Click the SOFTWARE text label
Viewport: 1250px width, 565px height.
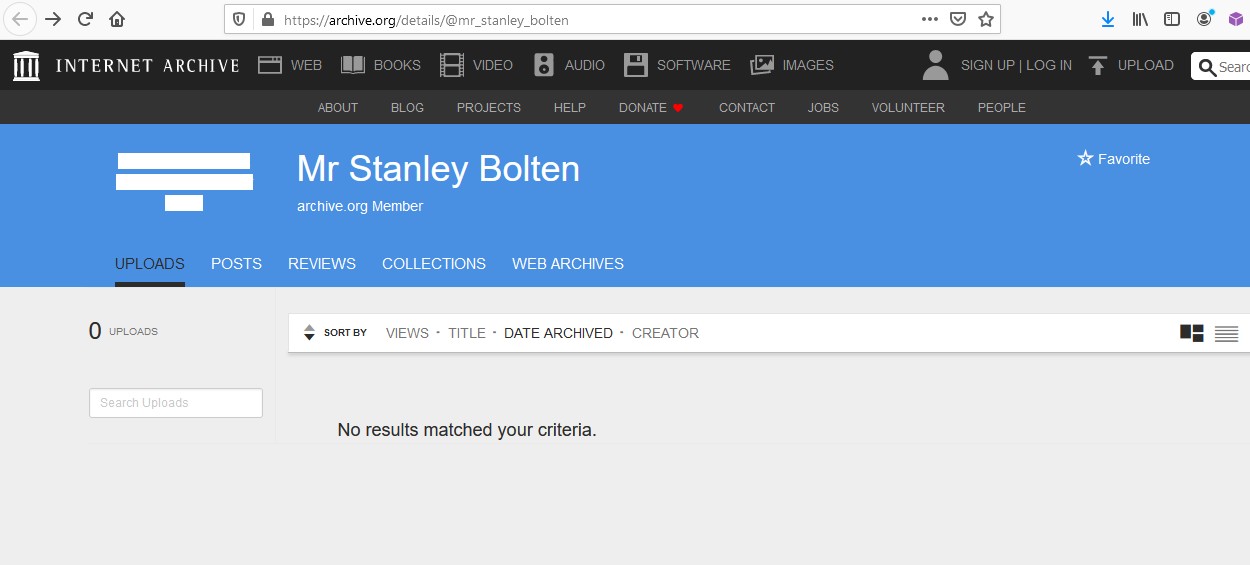click(x=693, y=65)
